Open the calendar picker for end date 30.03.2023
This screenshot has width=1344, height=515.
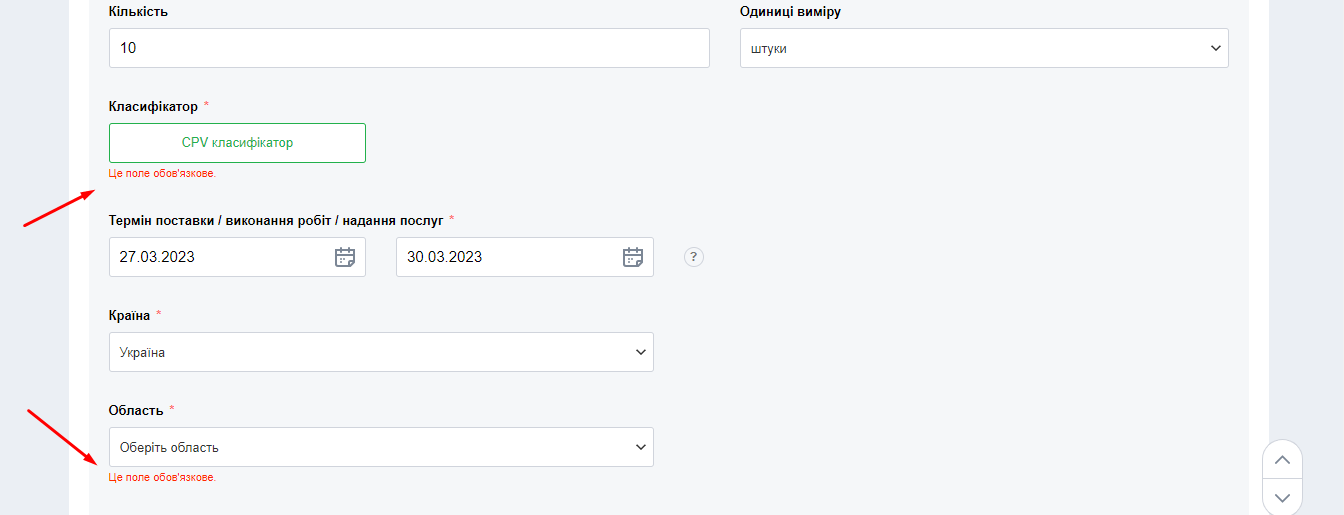(x=632, y=257)
